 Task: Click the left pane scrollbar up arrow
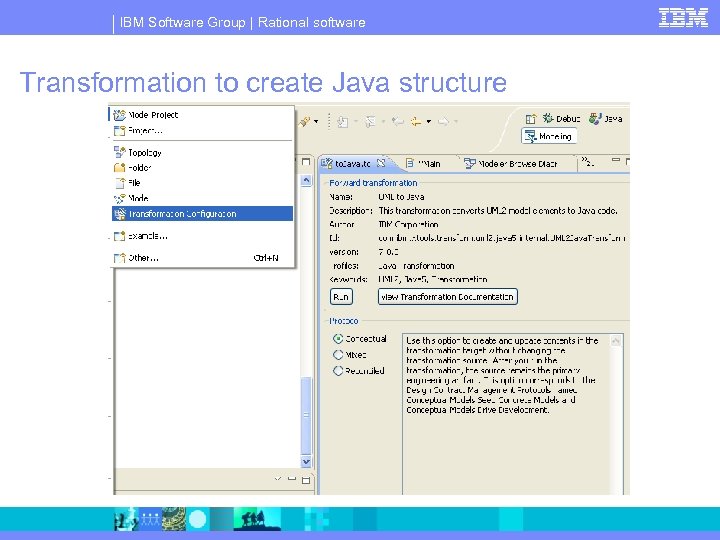coord(306,180)
